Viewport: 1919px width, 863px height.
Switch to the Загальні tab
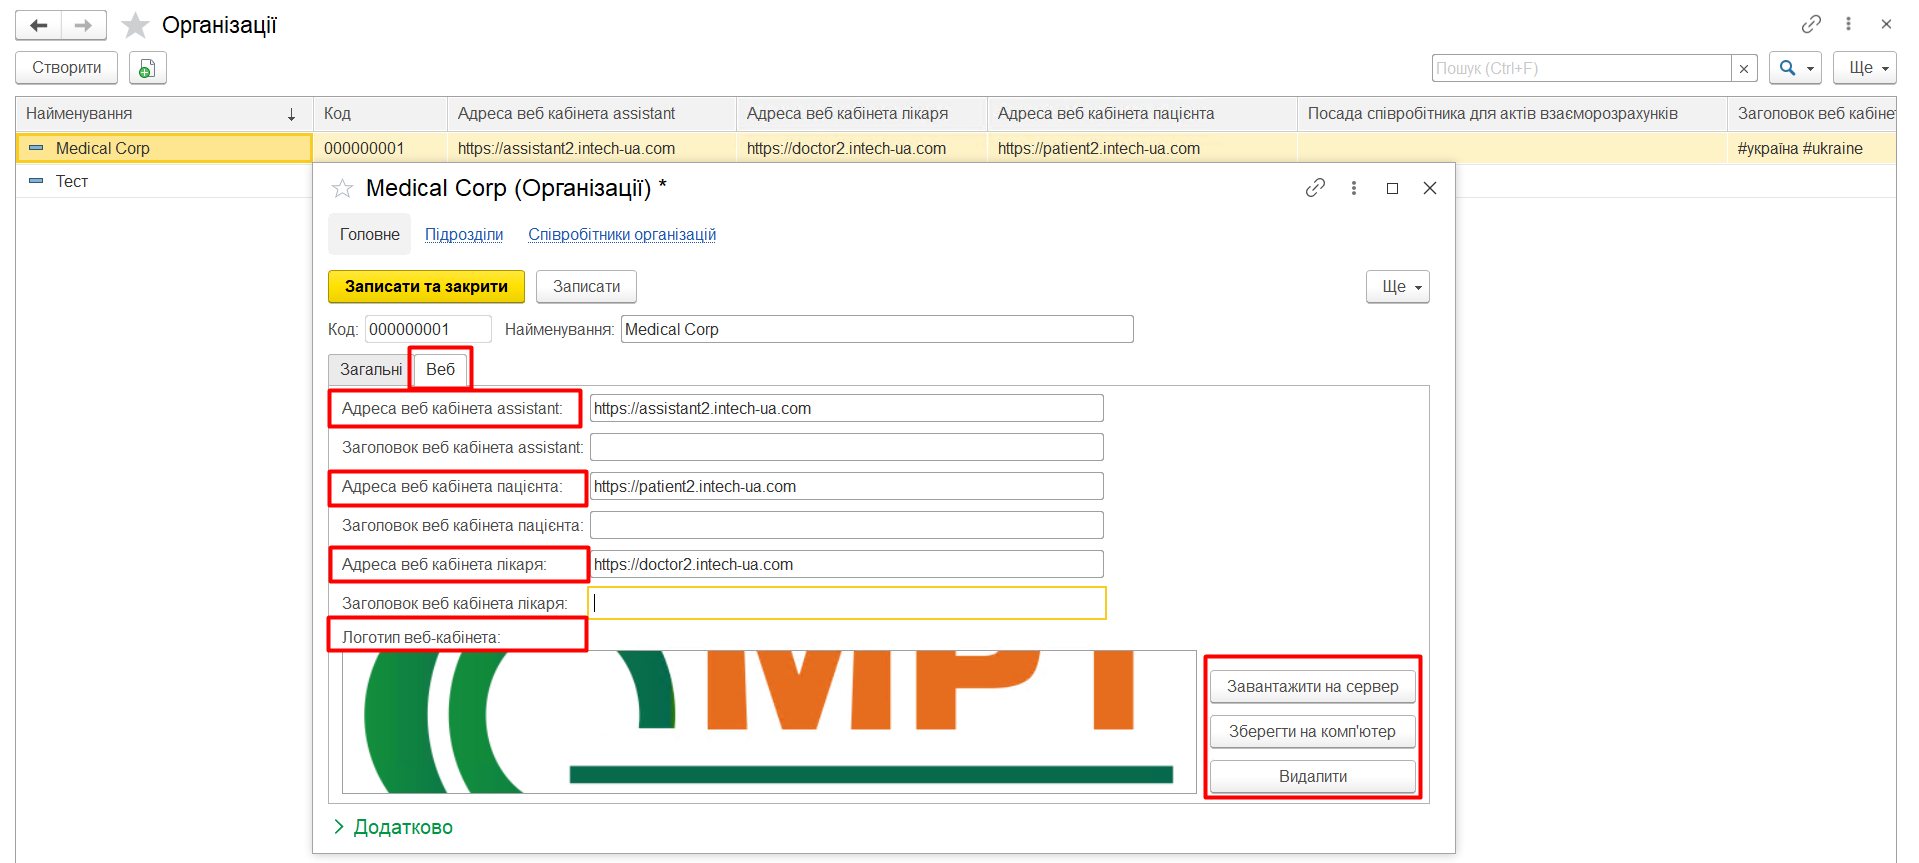click(x=370, y=369)
